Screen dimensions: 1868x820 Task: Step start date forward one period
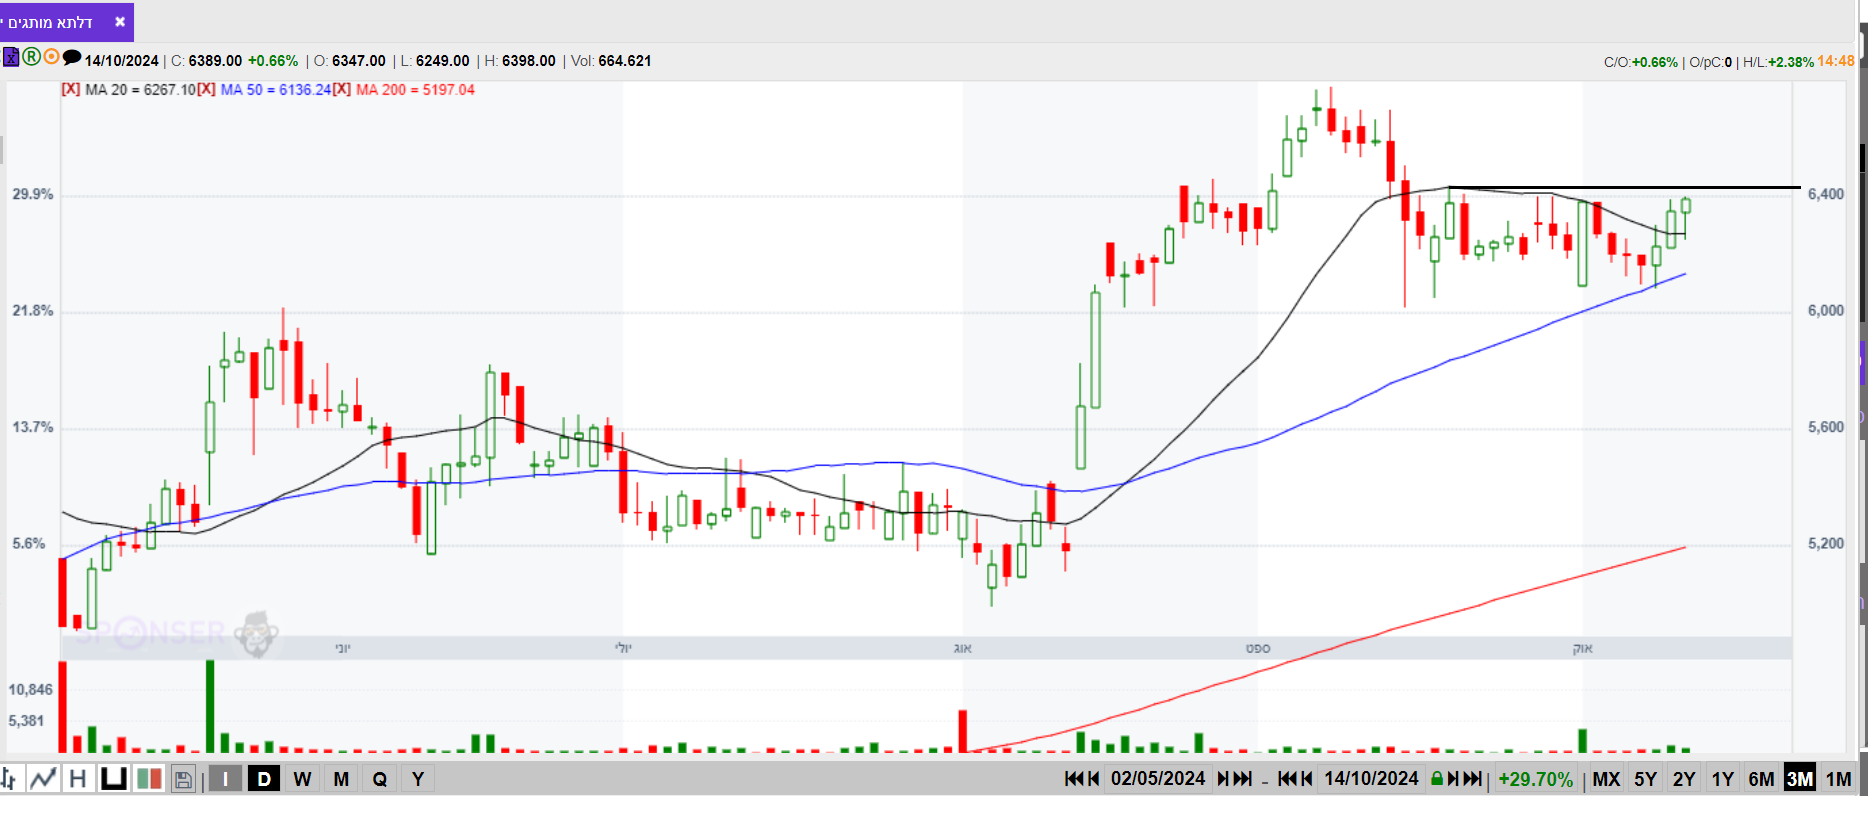pos(1223,779)
